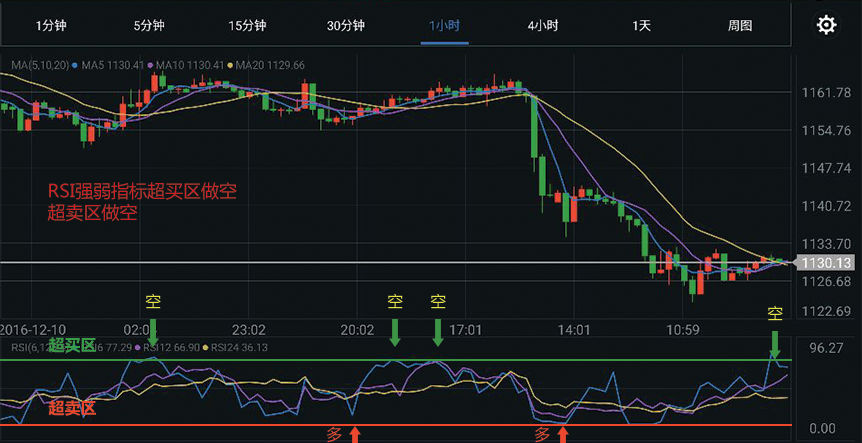
Task: Click the 14:01 time axis marker
Action: 570,330
